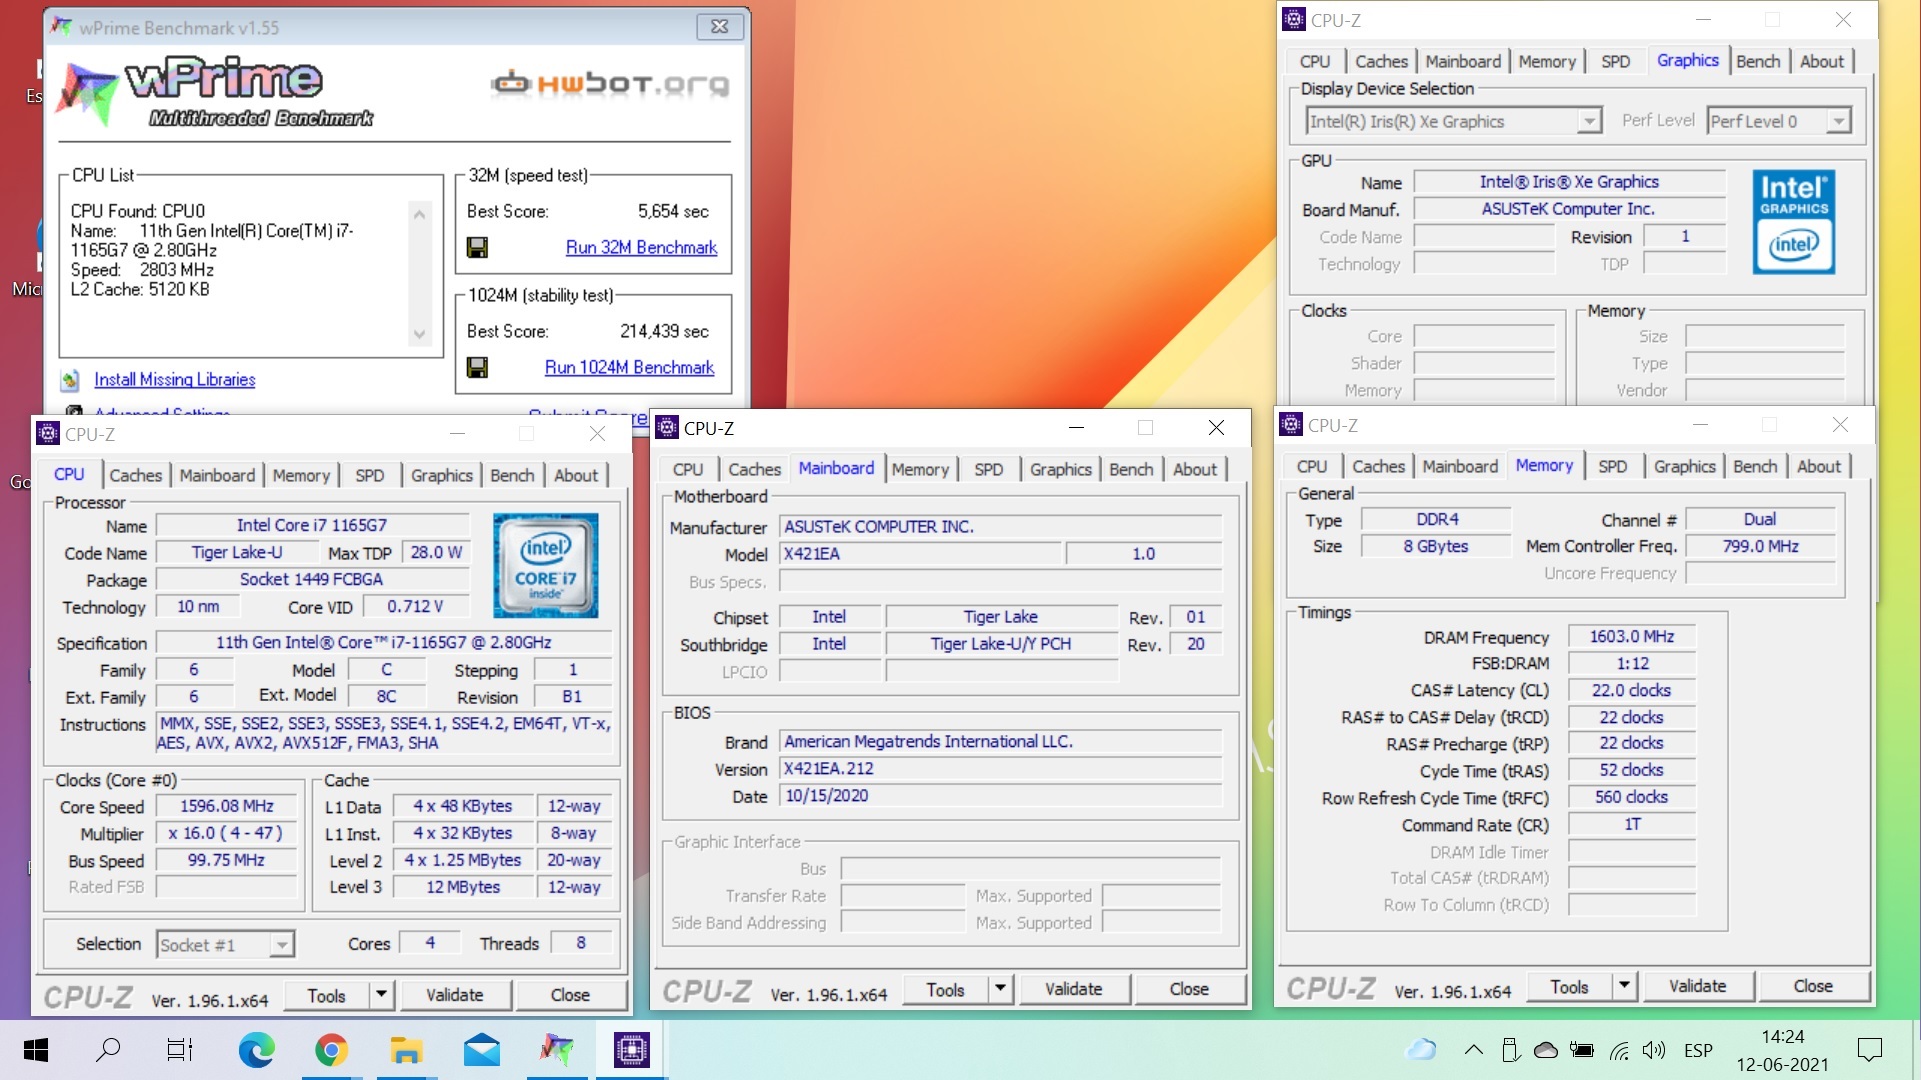
Task: Select CPU tab in Graphics window
Action: pos(1314,61)
